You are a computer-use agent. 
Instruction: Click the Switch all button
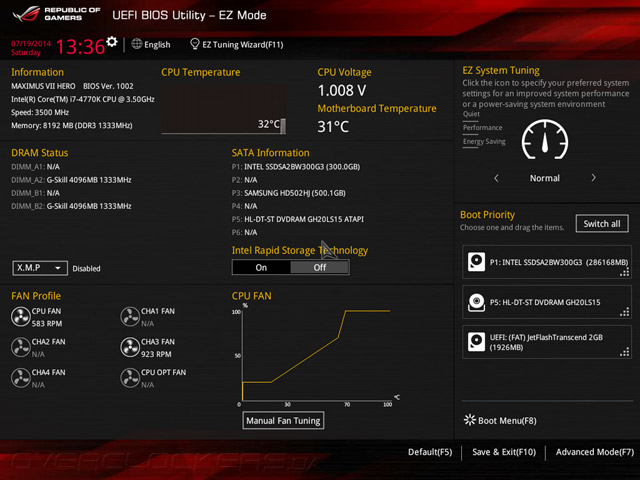(602, 224)
